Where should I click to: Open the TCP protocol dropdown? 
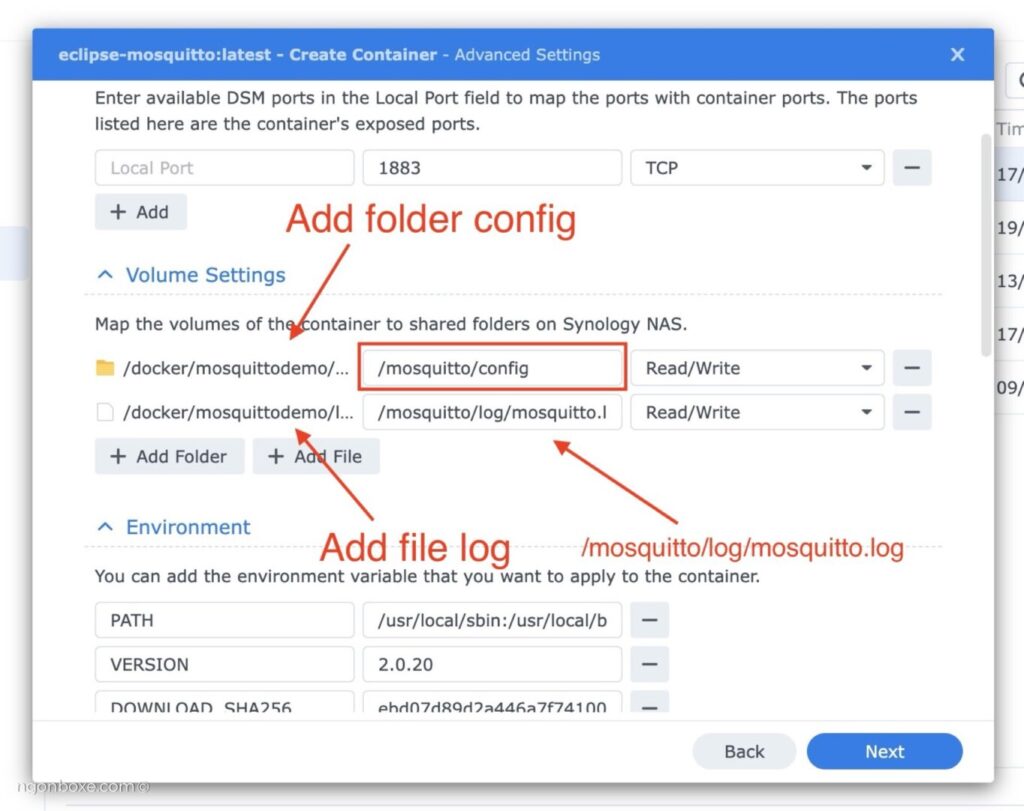[757, 168]
